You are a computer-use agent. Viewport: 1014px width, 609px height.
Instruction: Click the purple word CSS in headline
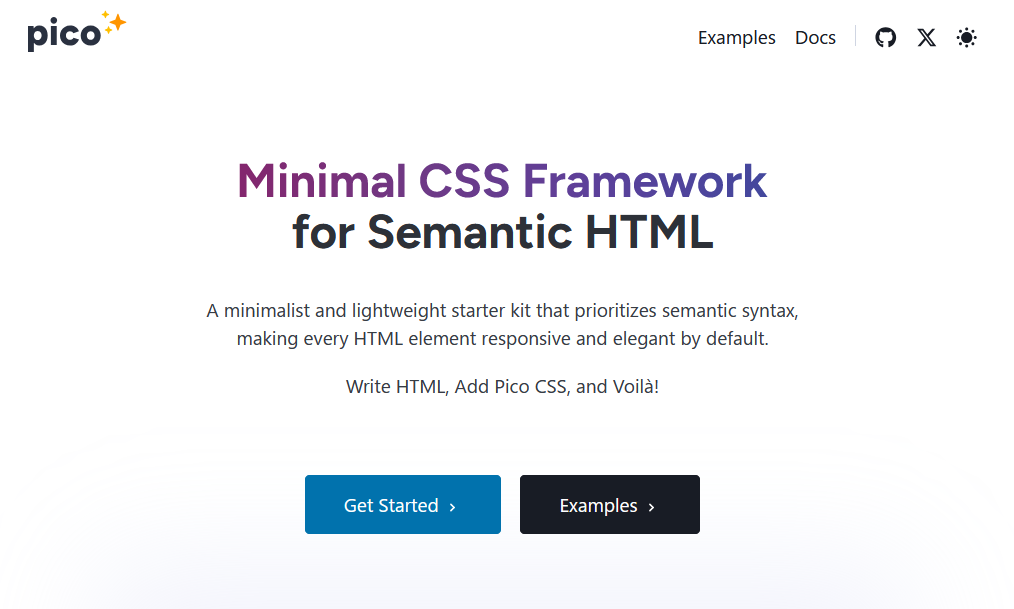(x=464, y=180)
